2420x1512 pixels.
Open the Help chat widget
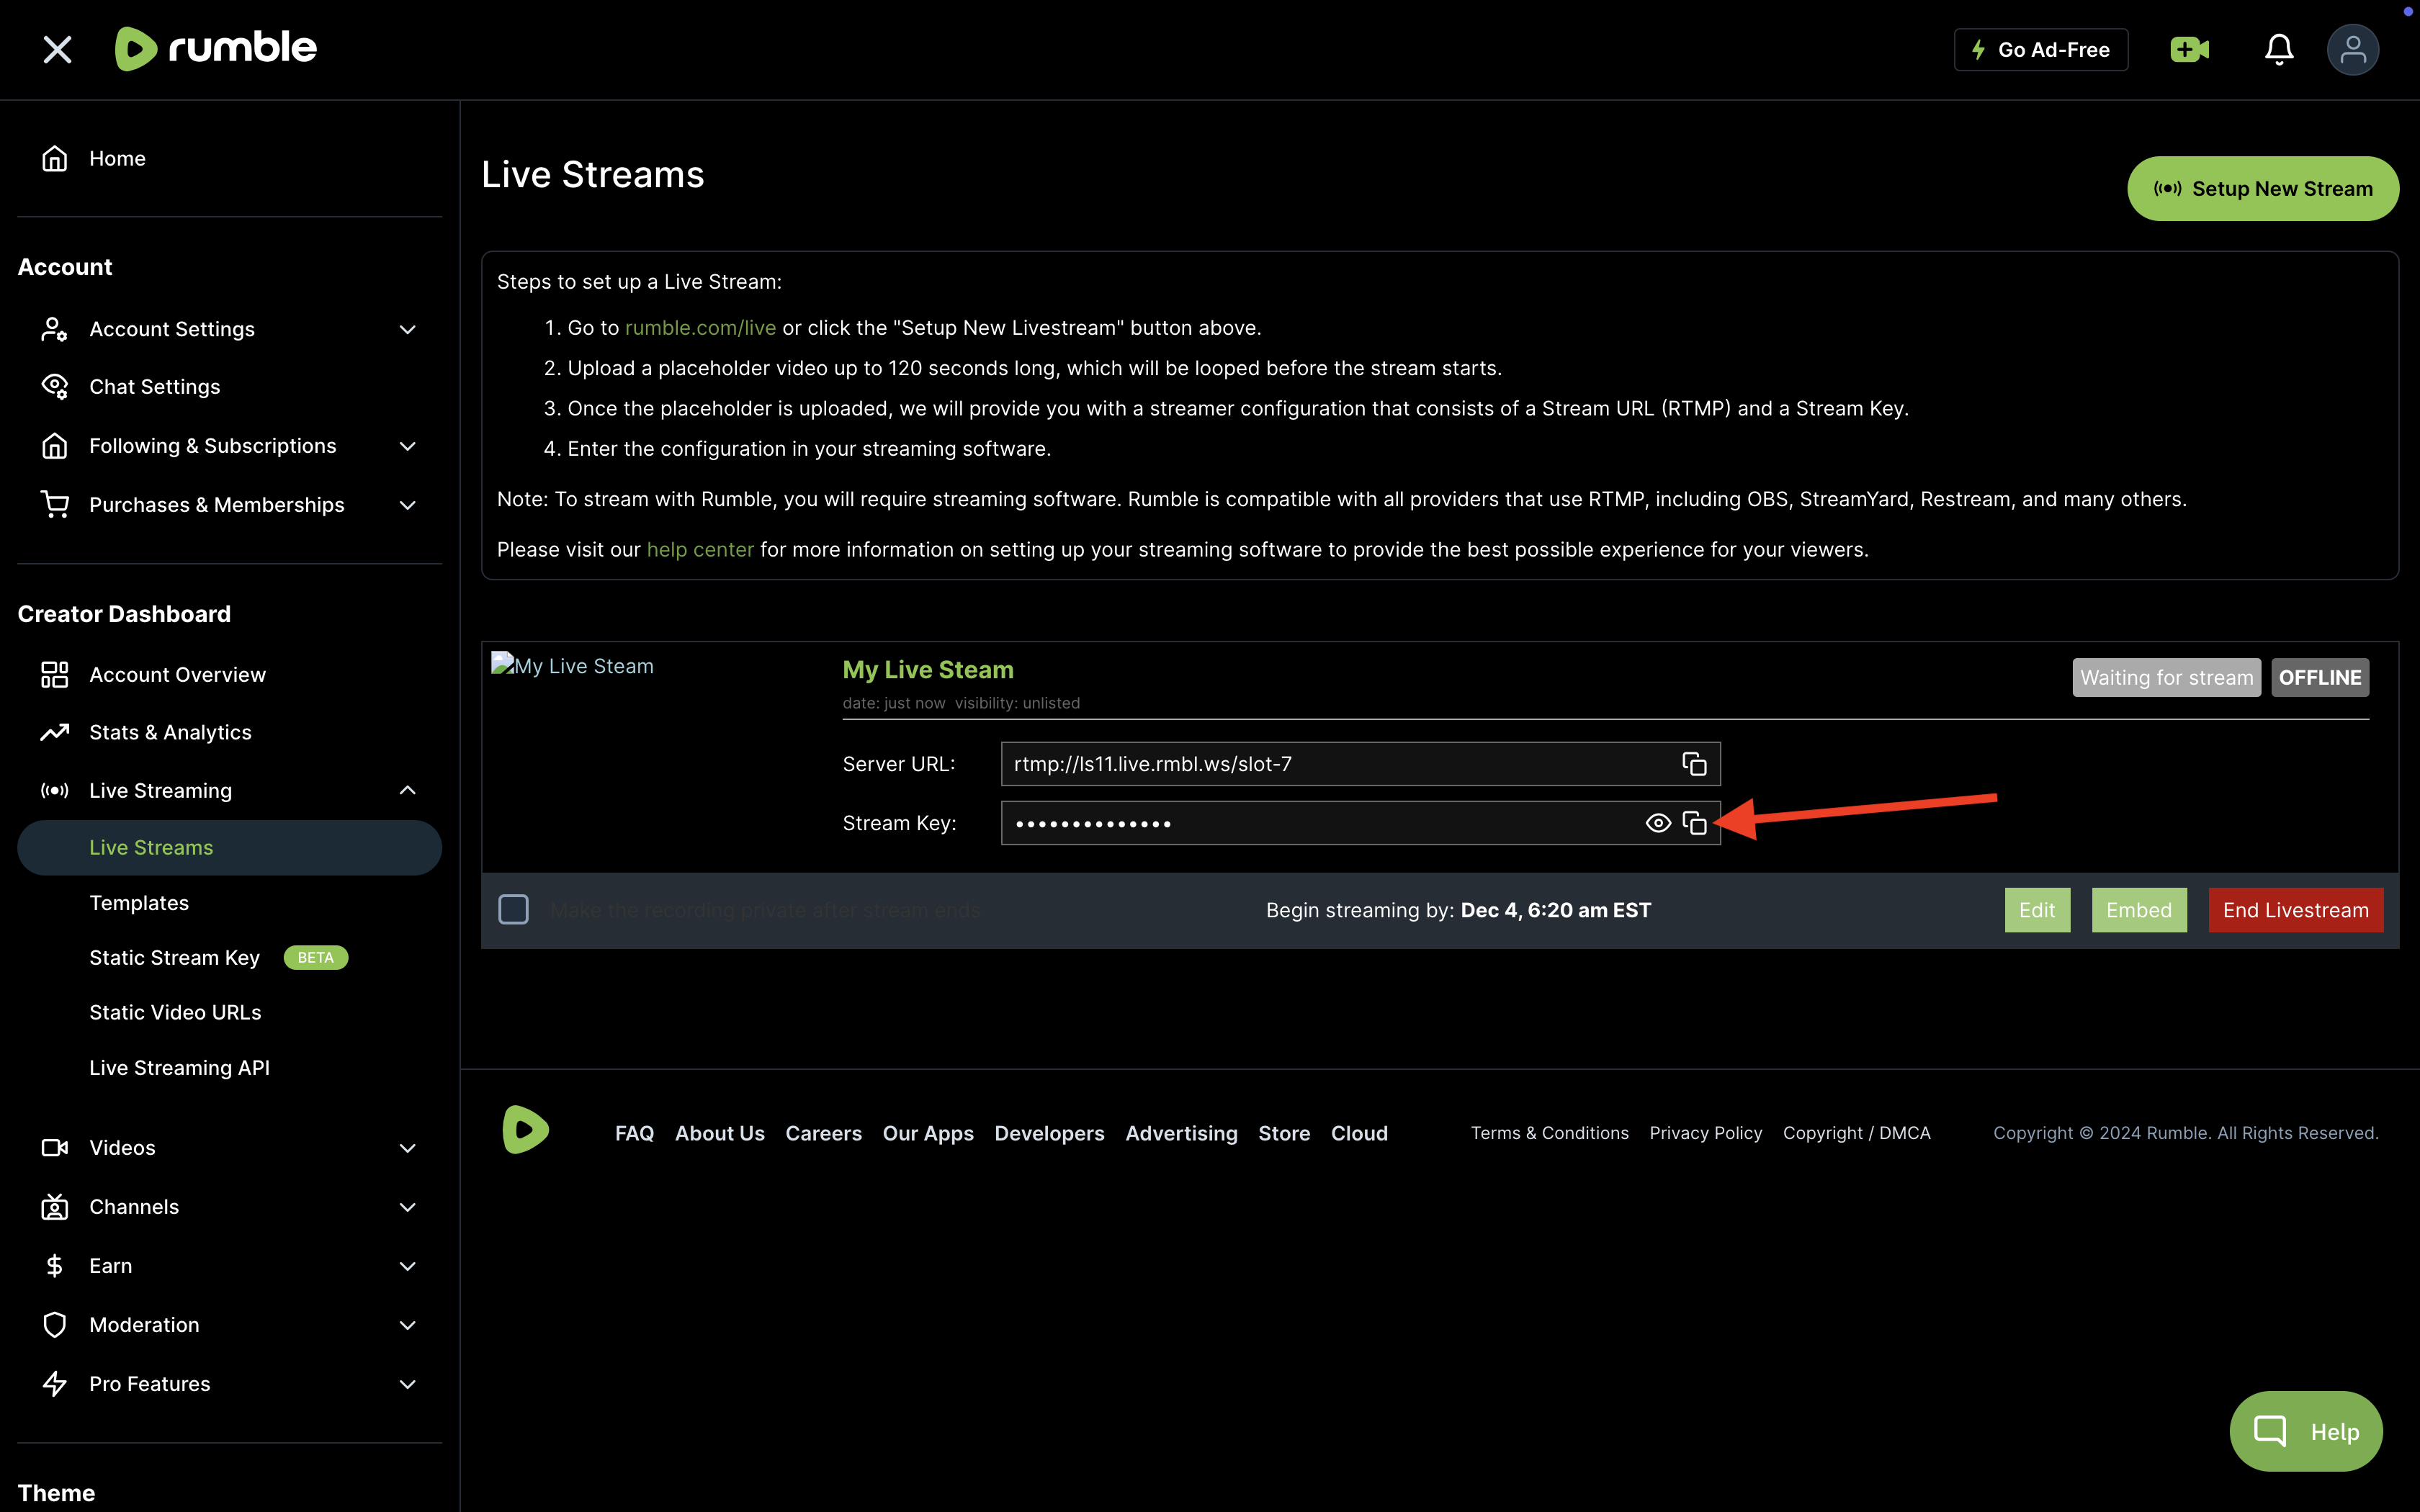pyautogui.click(x=2305, y=1430)
